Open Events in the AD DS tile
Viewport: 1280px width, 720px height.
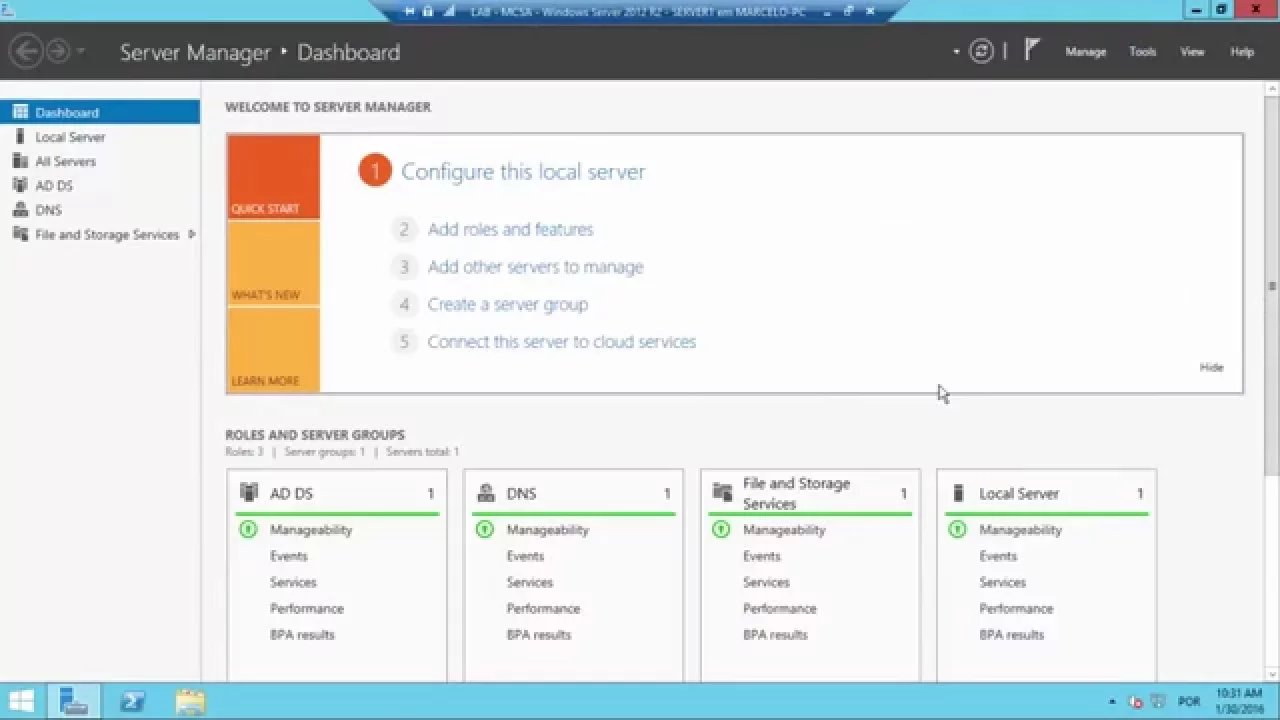288,556
